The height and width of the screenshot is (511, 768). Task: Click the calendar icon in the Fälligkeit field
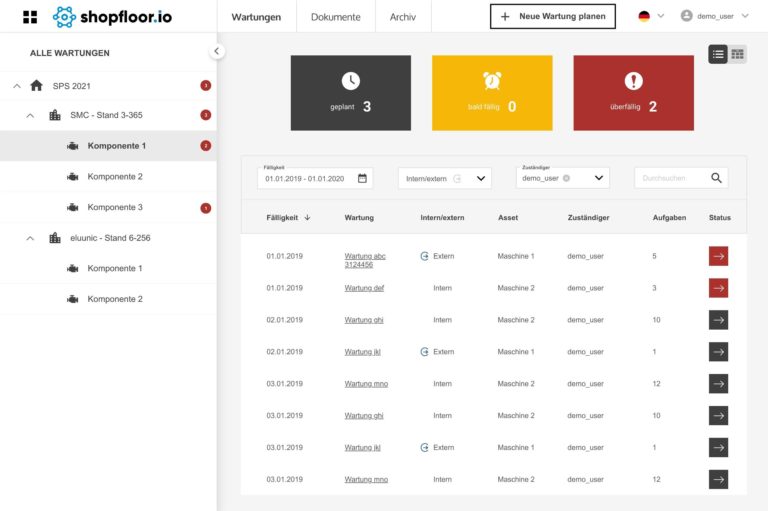point(362,178)
